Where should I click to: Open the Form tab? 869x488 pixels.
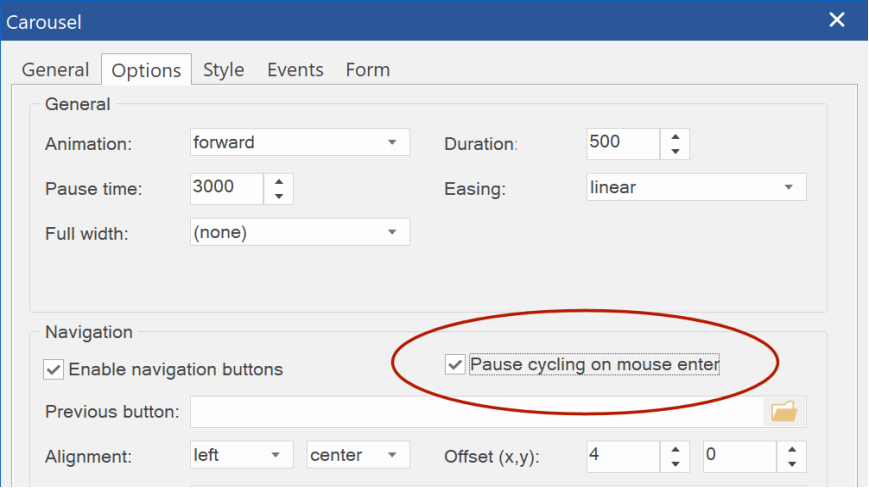368,70
